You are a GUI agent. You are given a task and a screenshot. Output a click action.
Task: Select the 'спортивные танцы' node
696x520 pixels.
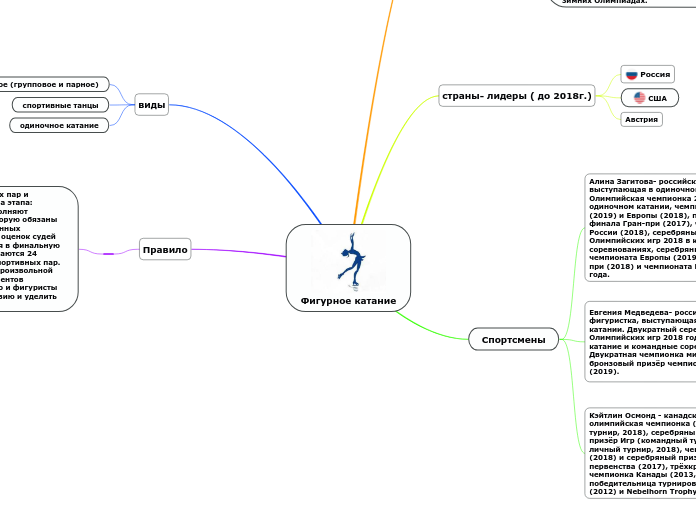[x=60, y=105]
